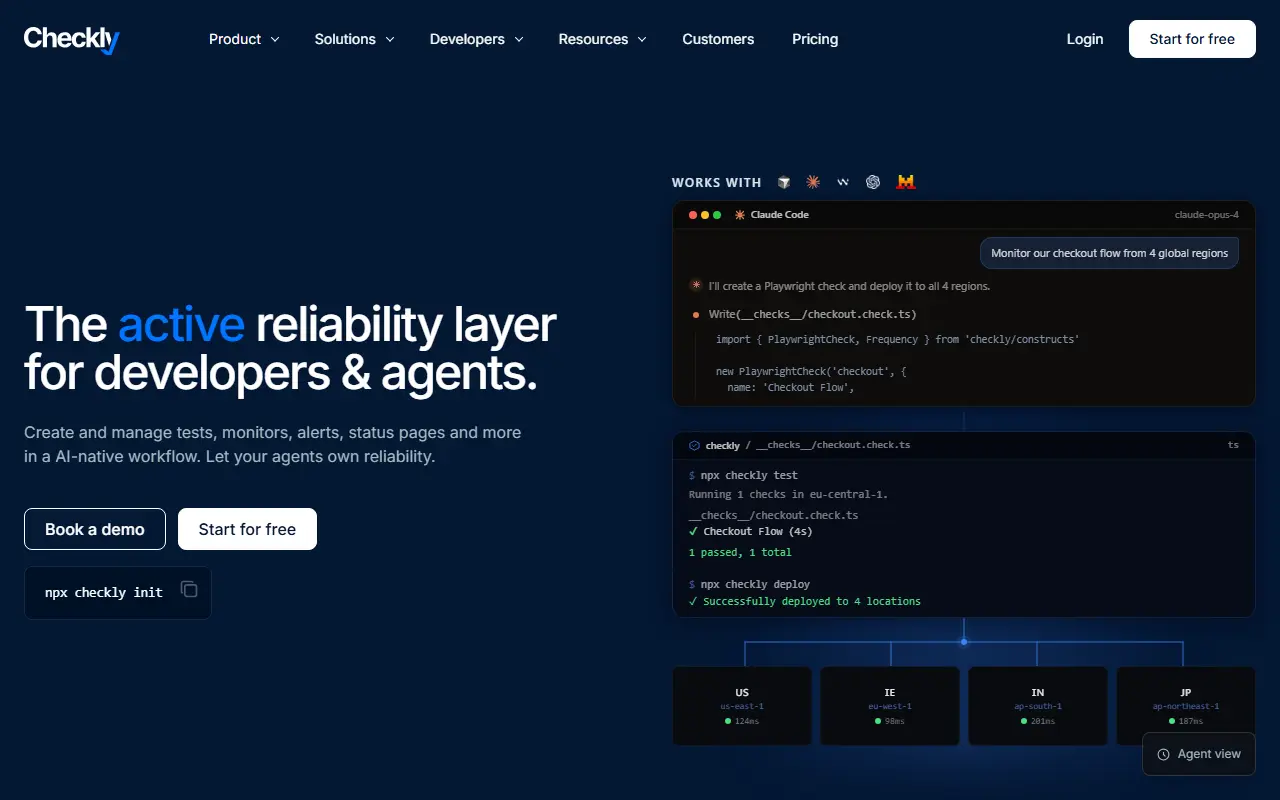The width and height of the screenshot is (1280, 800).
Task: Select the US us-east-1 region card
Action: (x=742, y=706)
